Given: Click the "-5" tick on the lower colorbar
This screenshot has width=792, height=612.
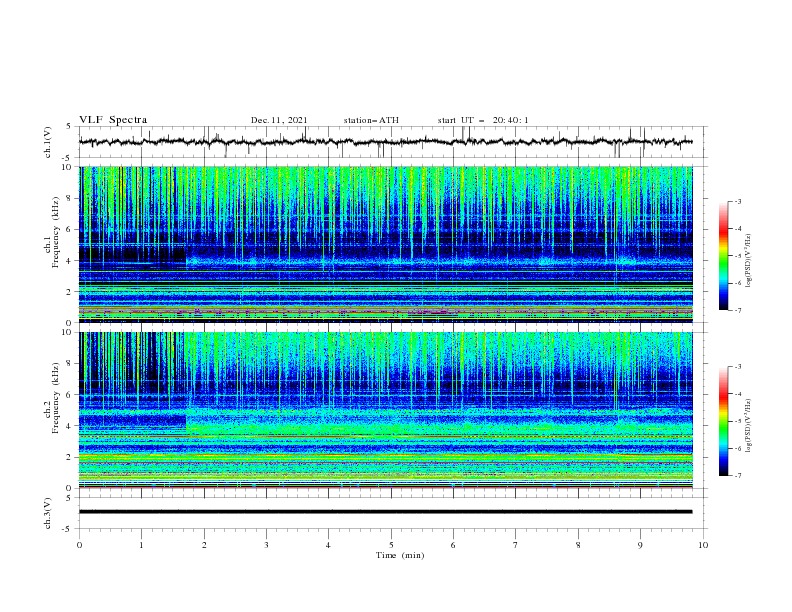Looking at the screenshot, I should pos(737,421).
